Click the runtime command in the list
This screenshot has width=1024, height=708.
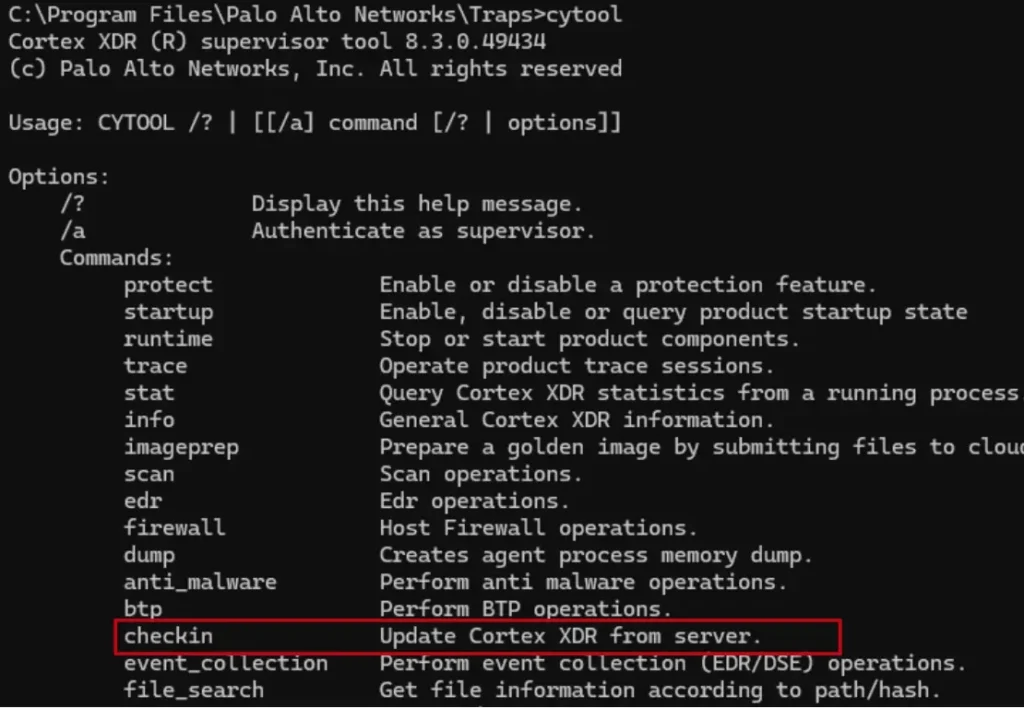168,339
